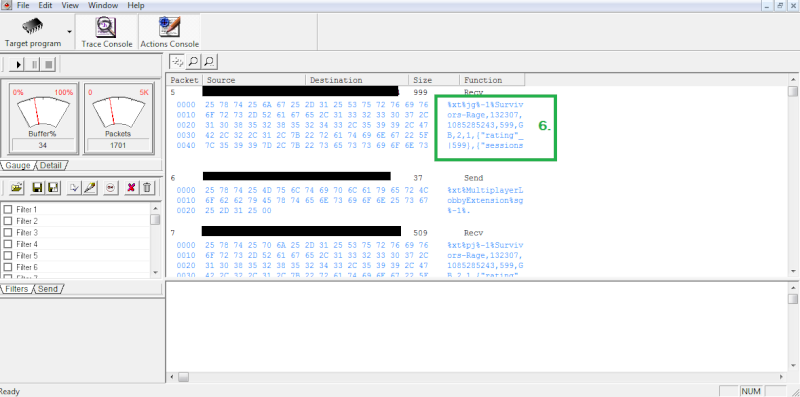Viewport: 800px width, 397px height.
Task: Click the Ready status bar text
Action: [10, 391]
